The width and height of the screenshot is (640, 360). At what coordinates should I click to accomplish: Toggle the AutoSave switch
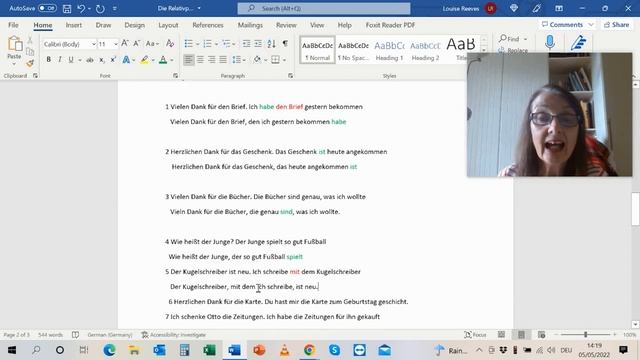pyautogui.click(x=47, y=8)
